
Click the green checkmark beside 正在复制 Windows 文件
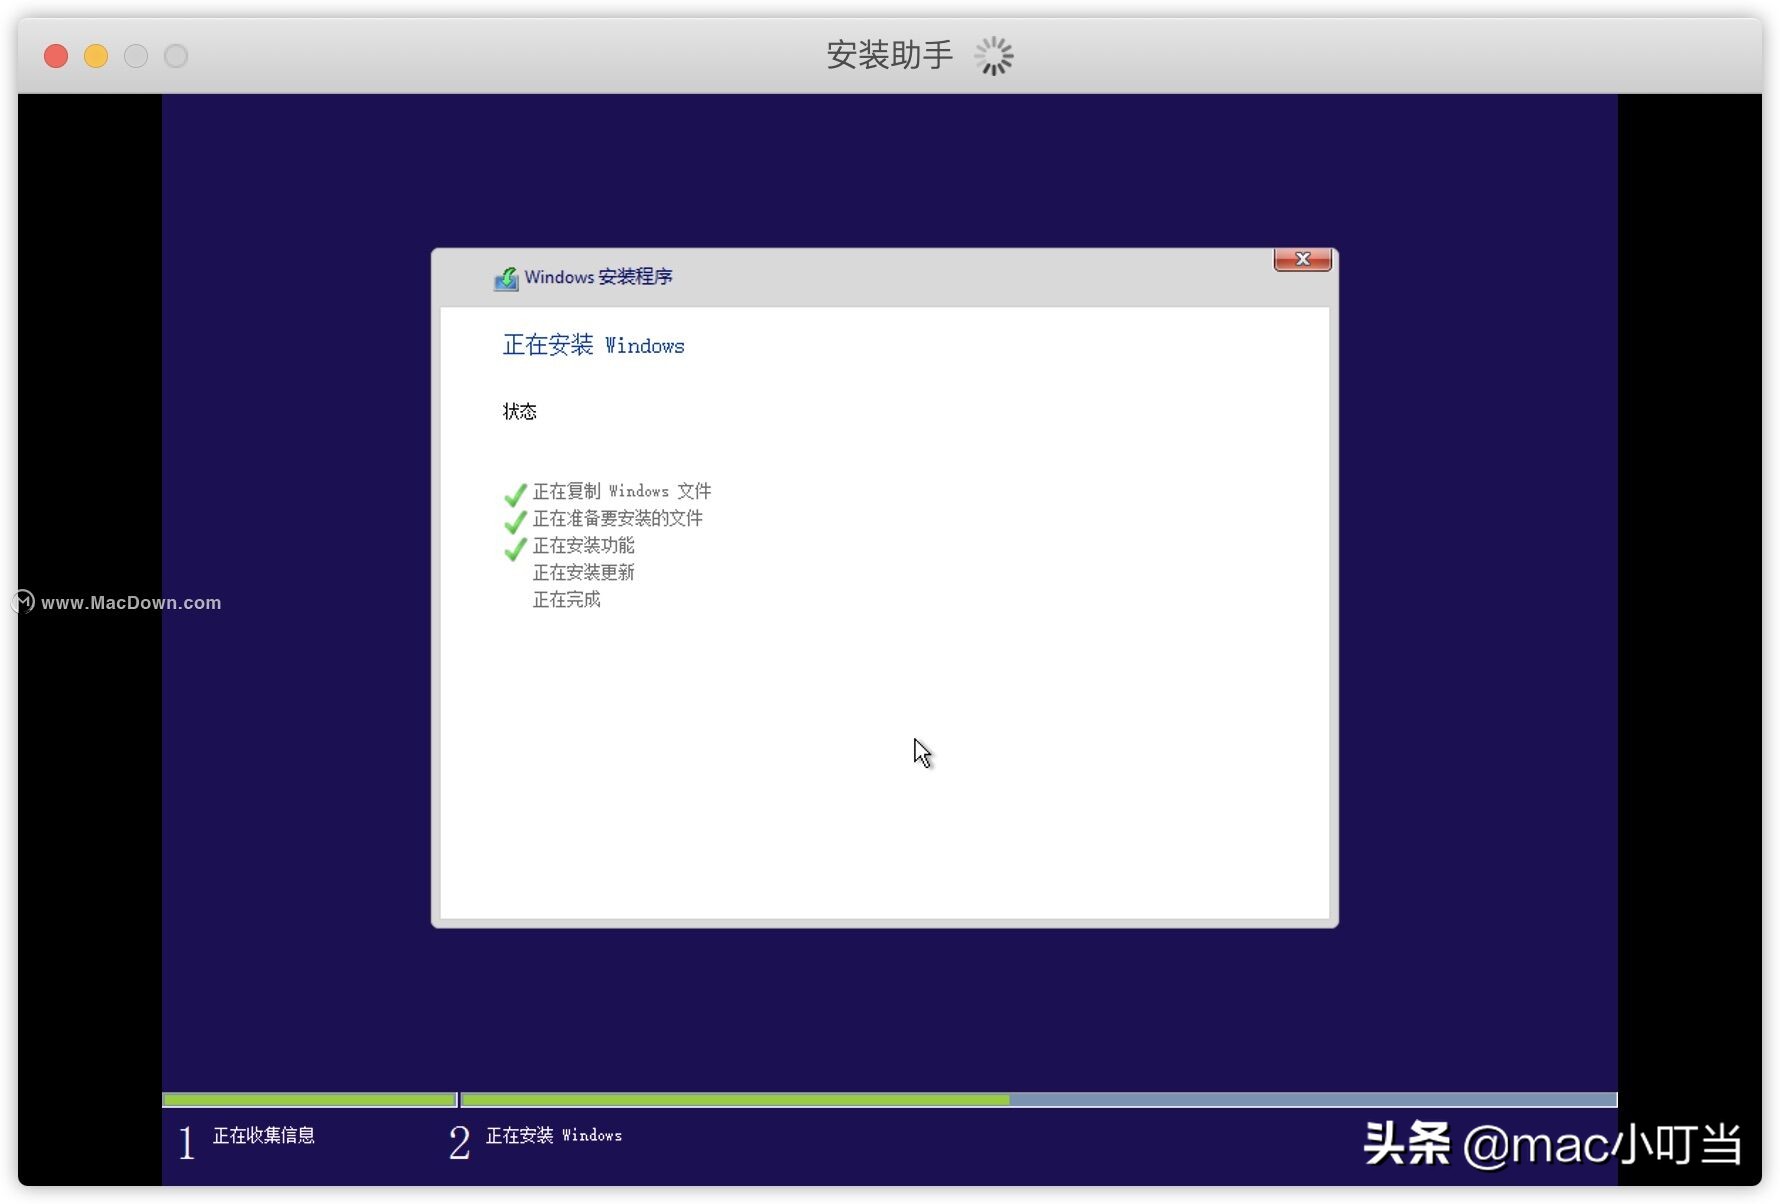pos(514,495)
